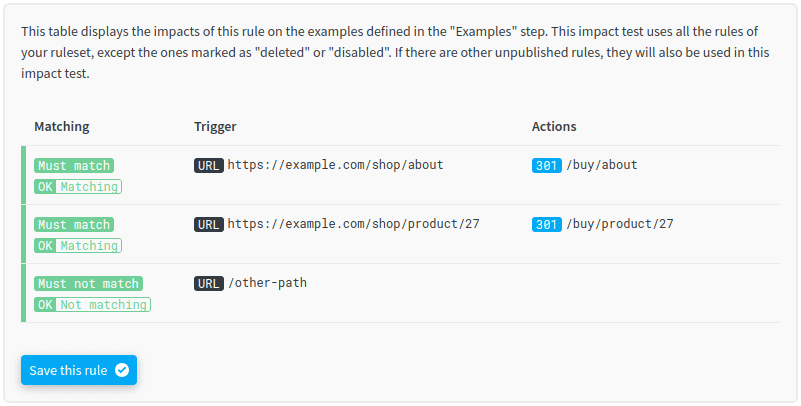Click the Actions column header
This screenshot has width=801, height=406.
tap(554, 127)
